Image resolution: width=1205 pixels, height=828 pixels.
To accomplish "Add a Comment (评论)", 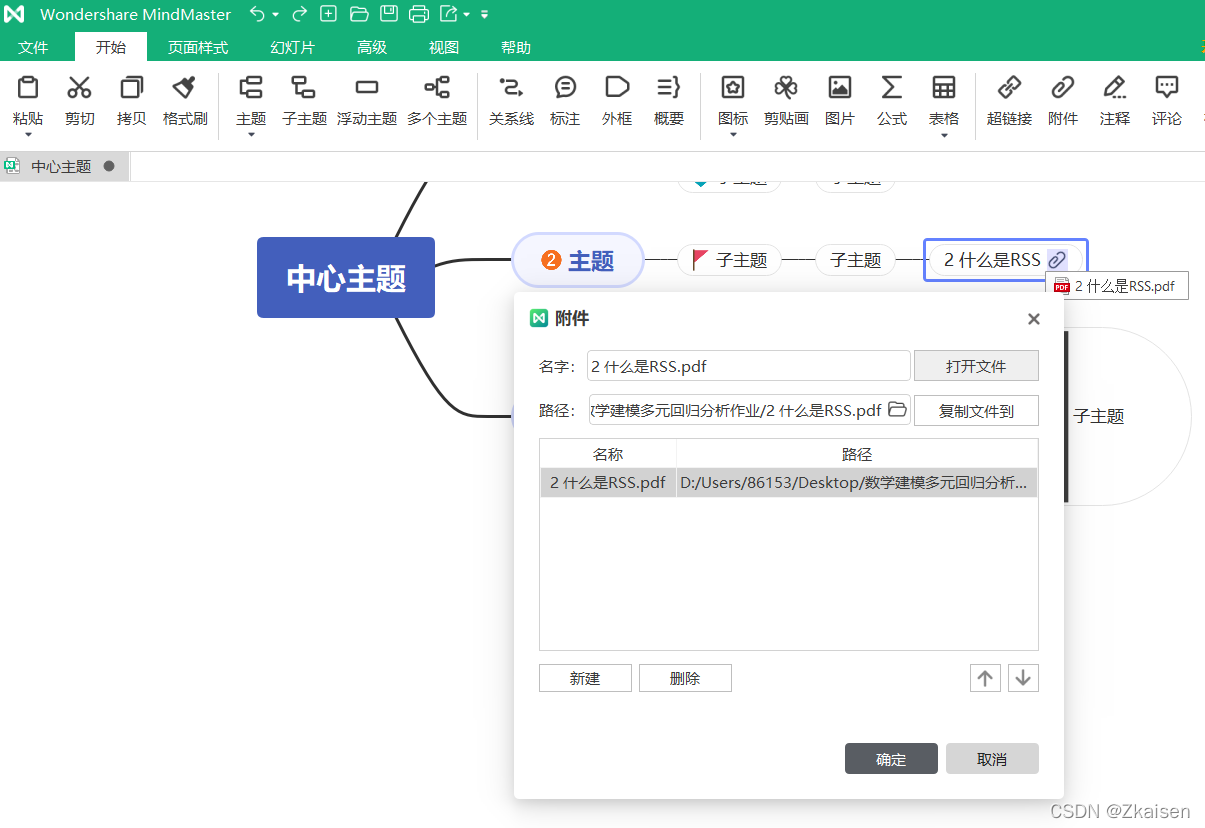I will pos(1167,101).
